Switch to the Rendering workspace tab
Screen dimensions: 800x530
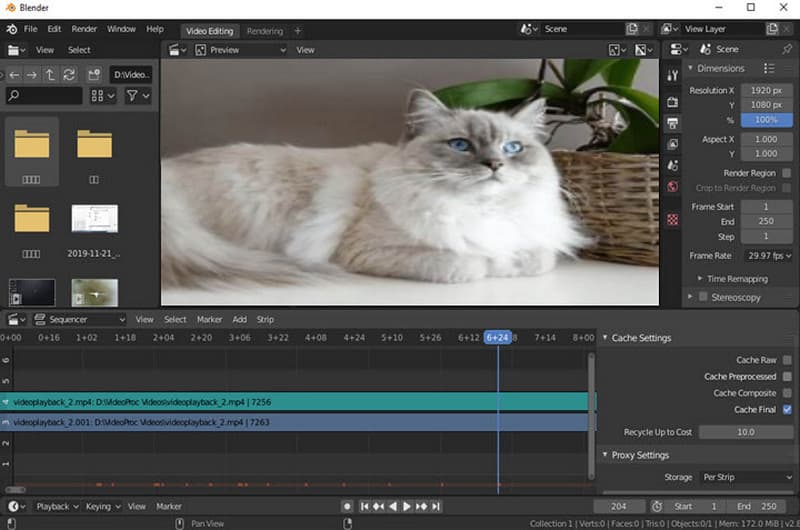(265, 31)
